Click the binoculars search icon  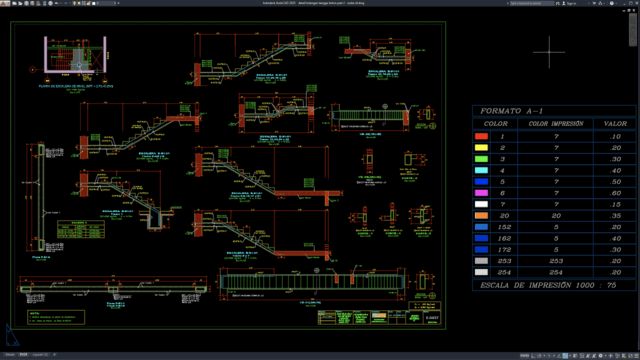tap(558, 3)
